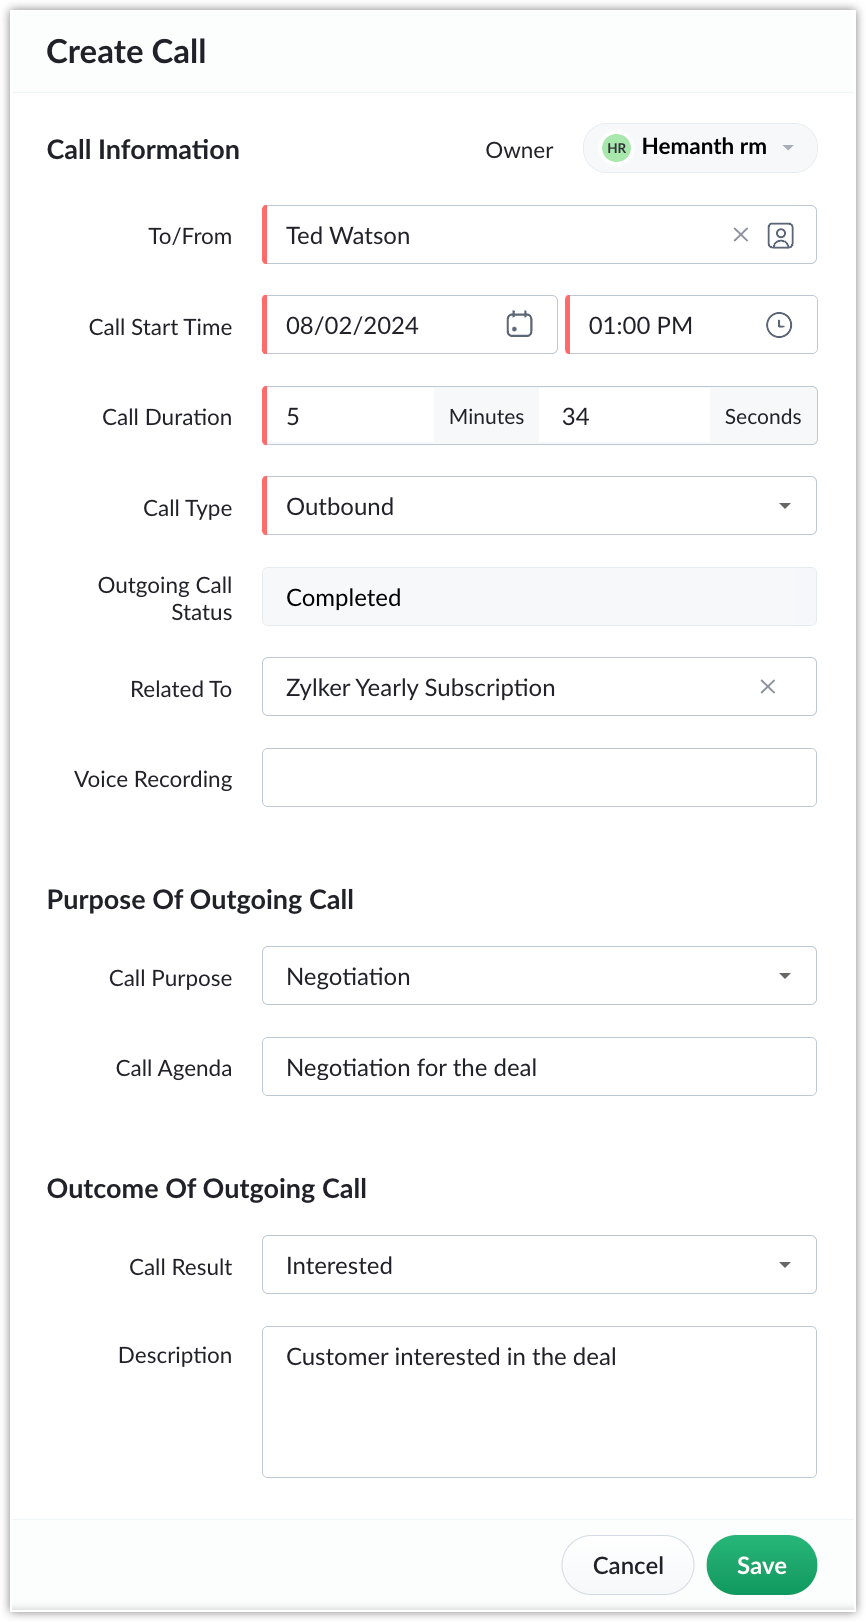Cancel creating the call
Viewport: 866px width, 1622px height.
628,1565
